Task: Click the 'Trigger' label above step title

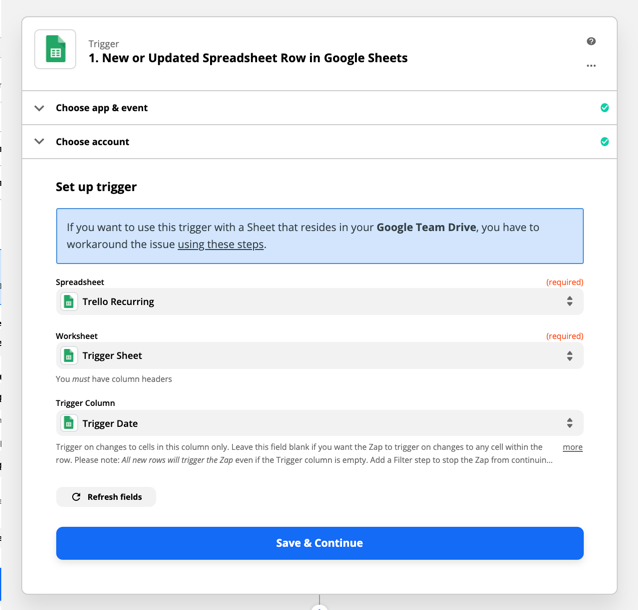Action: point(104,44)
